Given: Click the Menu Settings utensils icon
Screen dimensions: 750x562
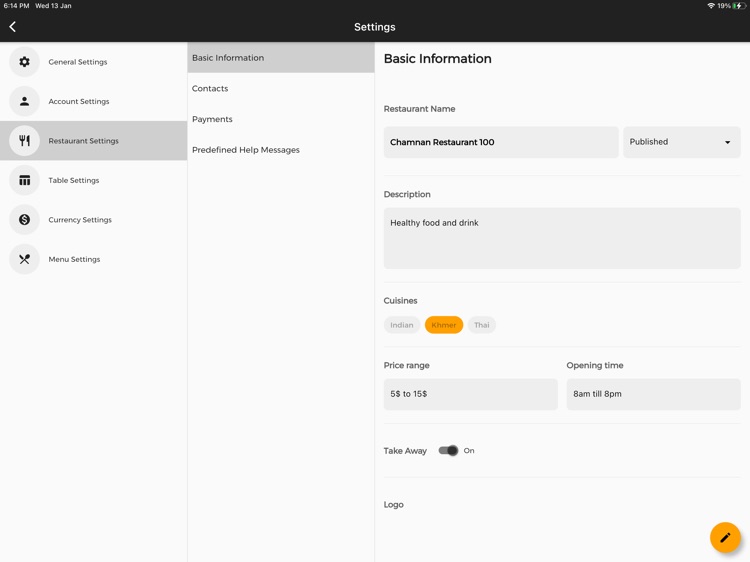Looking at the screenshot, I should [24, 259].
